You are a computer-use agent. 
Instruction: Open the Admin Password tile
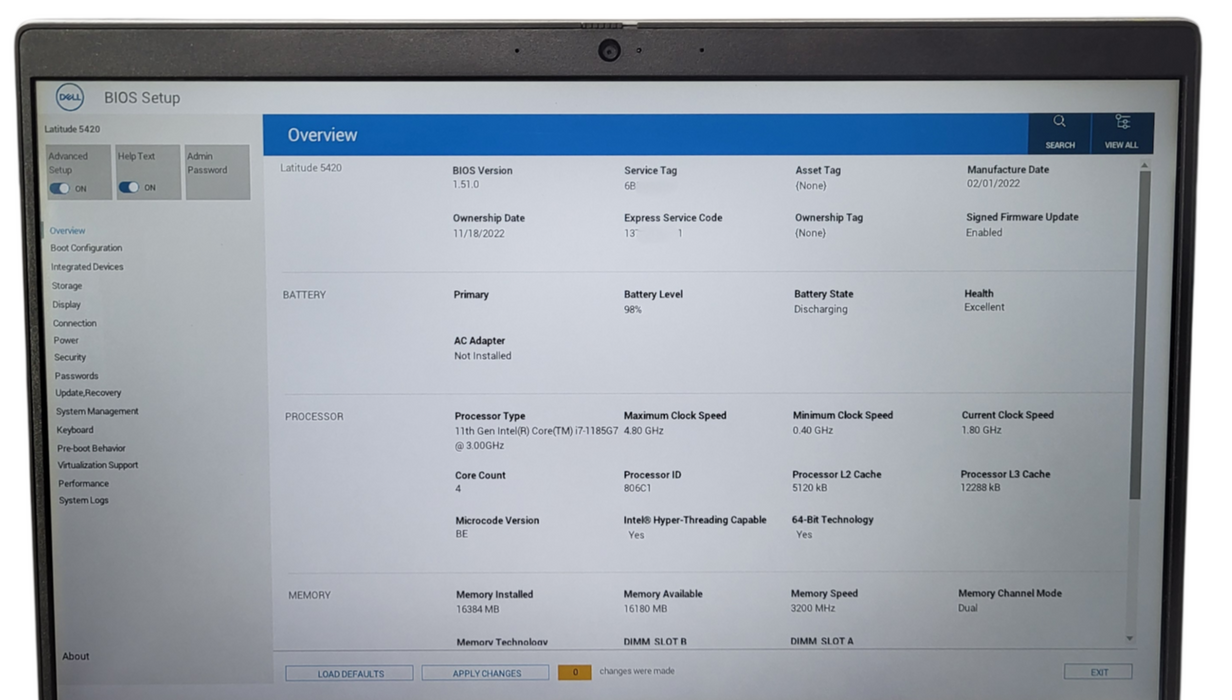click(x=217, y=172)
